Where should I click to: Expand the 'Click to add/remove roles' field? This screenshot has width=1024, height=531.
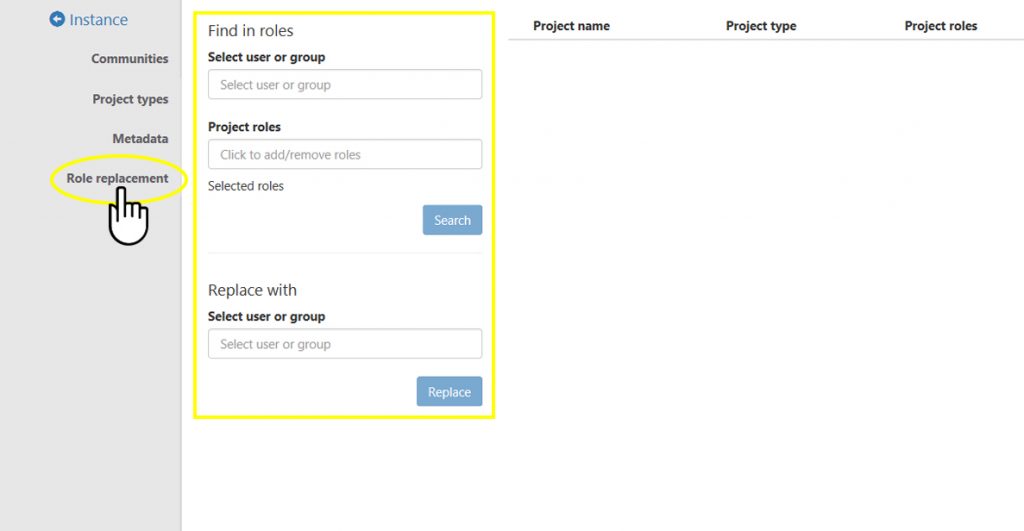(345, 155)
